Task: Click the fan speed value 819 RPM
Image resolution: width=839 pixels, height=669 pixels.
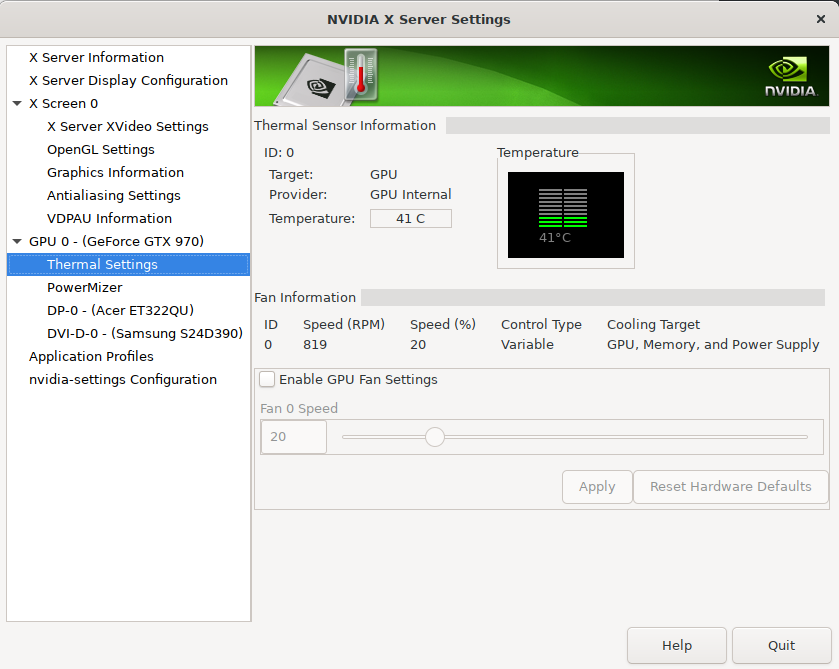Action: pyautogui.click(x=315, y=344)
